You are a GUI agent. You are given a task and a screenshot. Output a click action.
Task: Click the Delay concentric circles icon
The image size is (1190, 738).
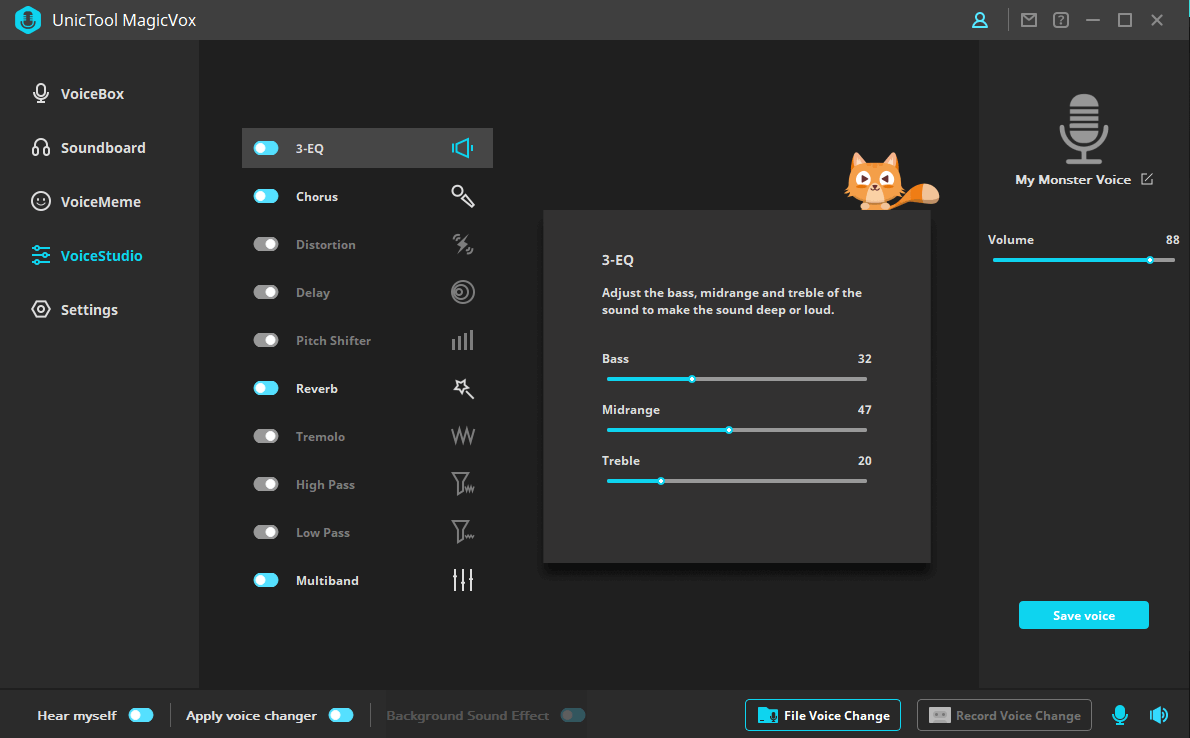pyautogui.click(x=462, y=292)
